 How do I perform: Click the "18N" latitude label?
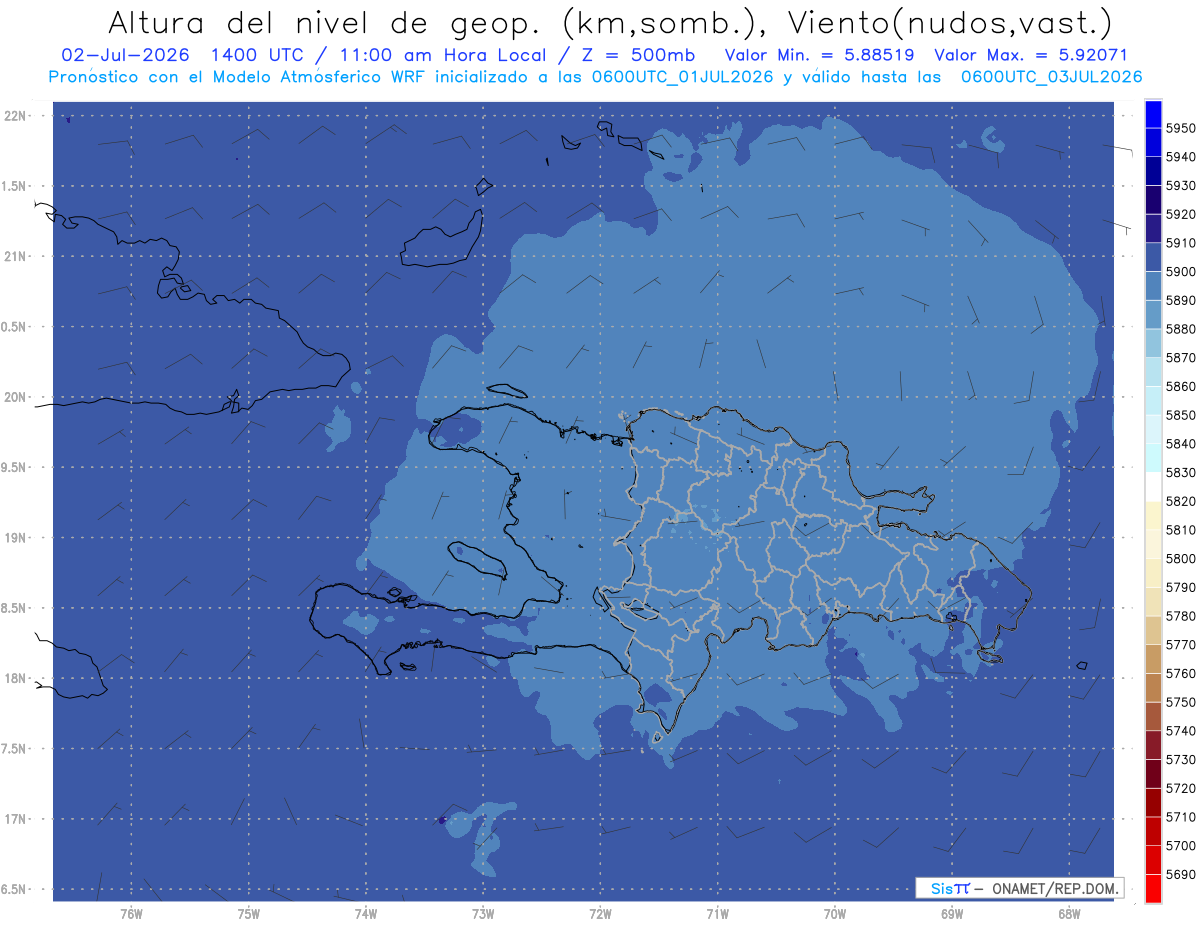point(16,678)
